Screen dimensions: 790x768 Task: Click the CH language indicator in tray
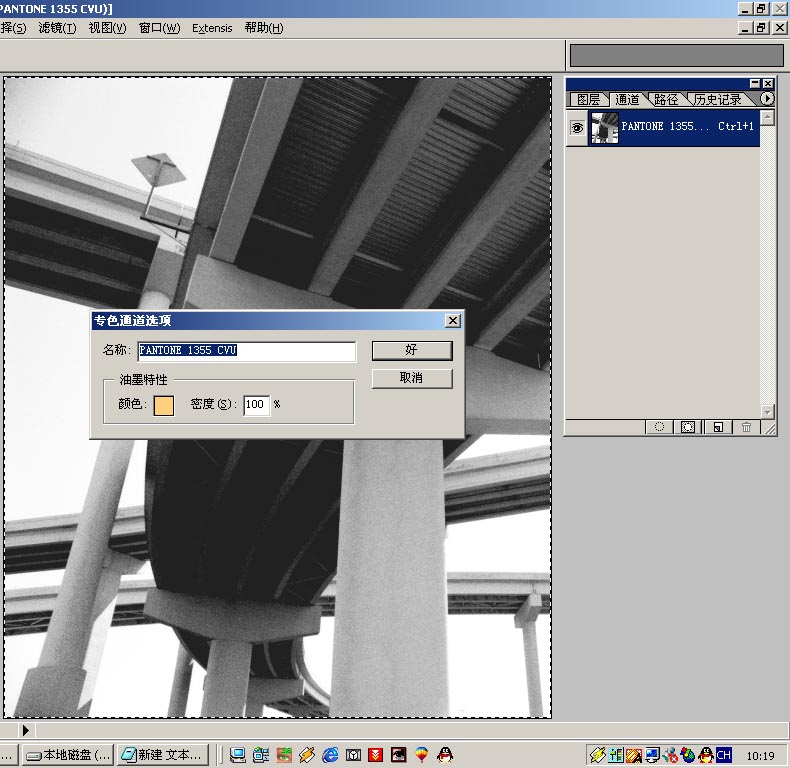[x=723, y=755]
